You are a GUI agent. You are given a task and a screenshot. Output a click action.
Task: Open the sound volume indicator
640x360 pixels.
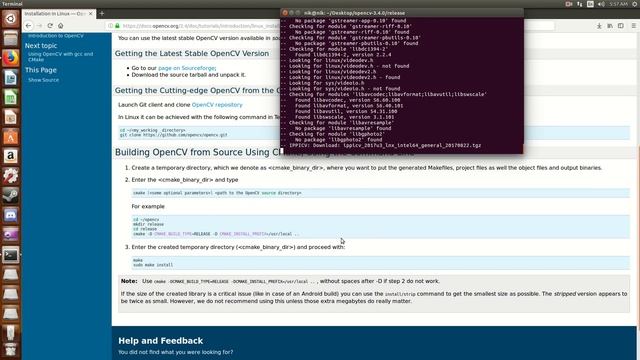(601, 4)
